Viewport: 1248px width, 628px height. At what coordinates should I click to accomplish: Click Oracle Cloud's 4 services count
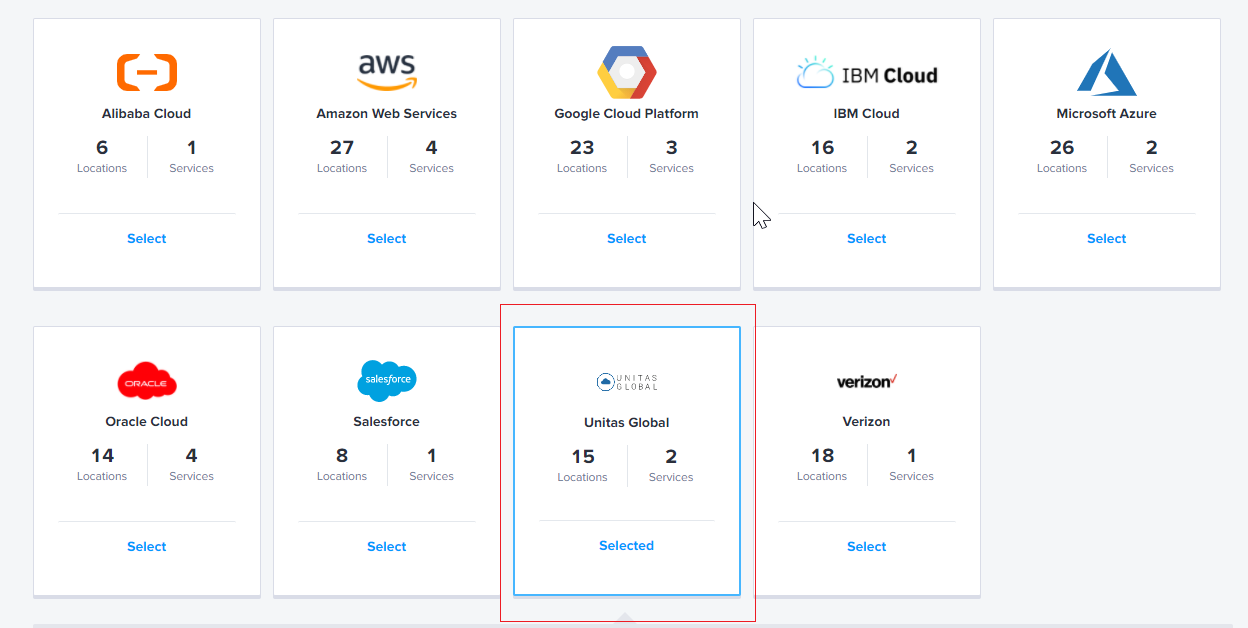point(192,456)
